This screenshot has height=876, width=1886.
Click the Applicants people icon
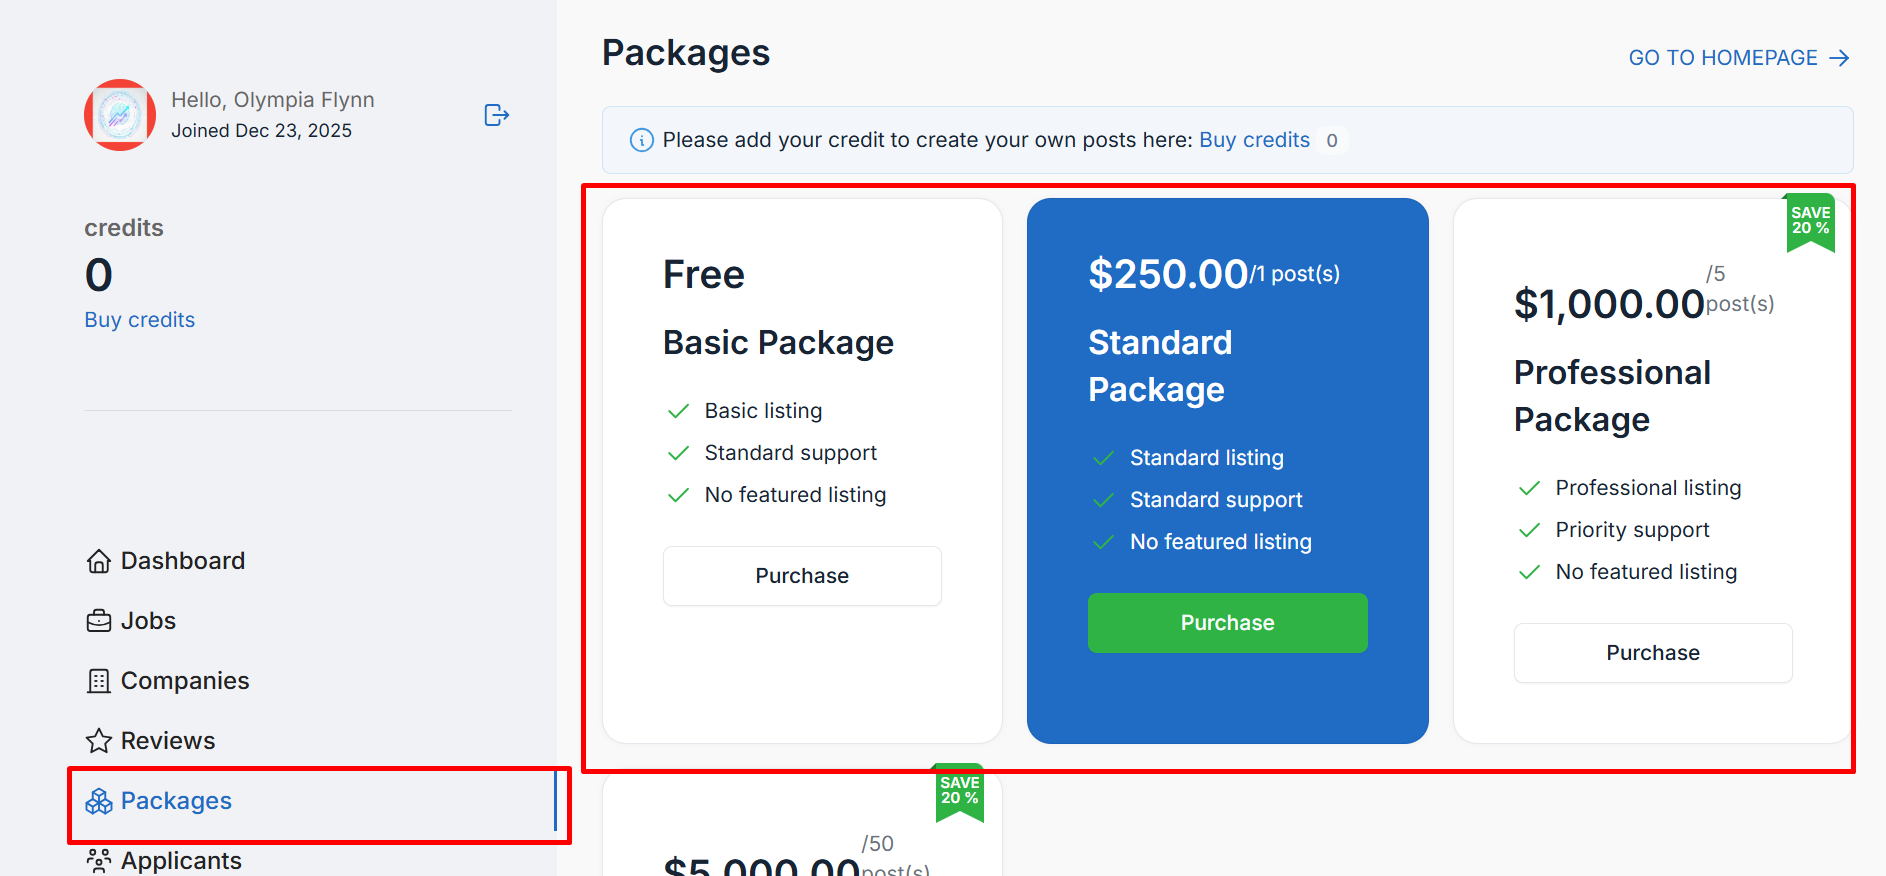pyautogui.click(x=99, y=860)
